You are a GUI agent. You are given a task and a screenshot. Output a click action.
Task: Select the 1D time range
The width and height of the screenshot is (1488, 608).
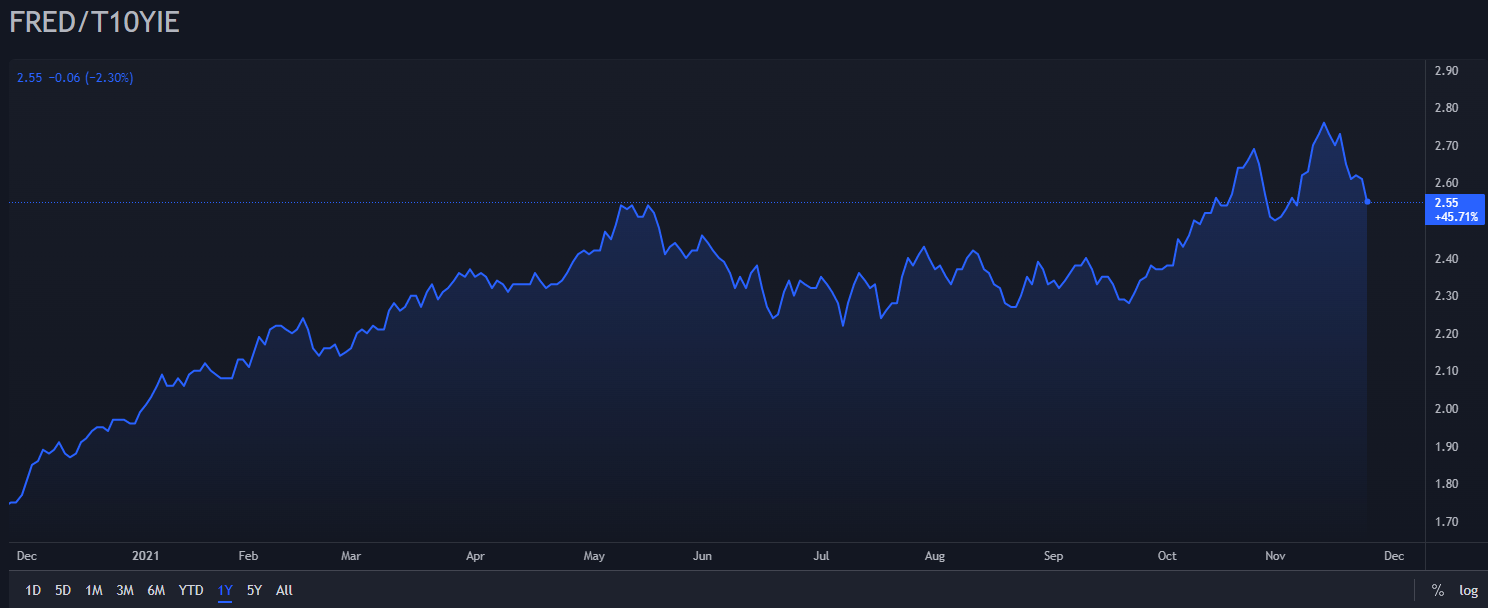(x=33, y=590)
